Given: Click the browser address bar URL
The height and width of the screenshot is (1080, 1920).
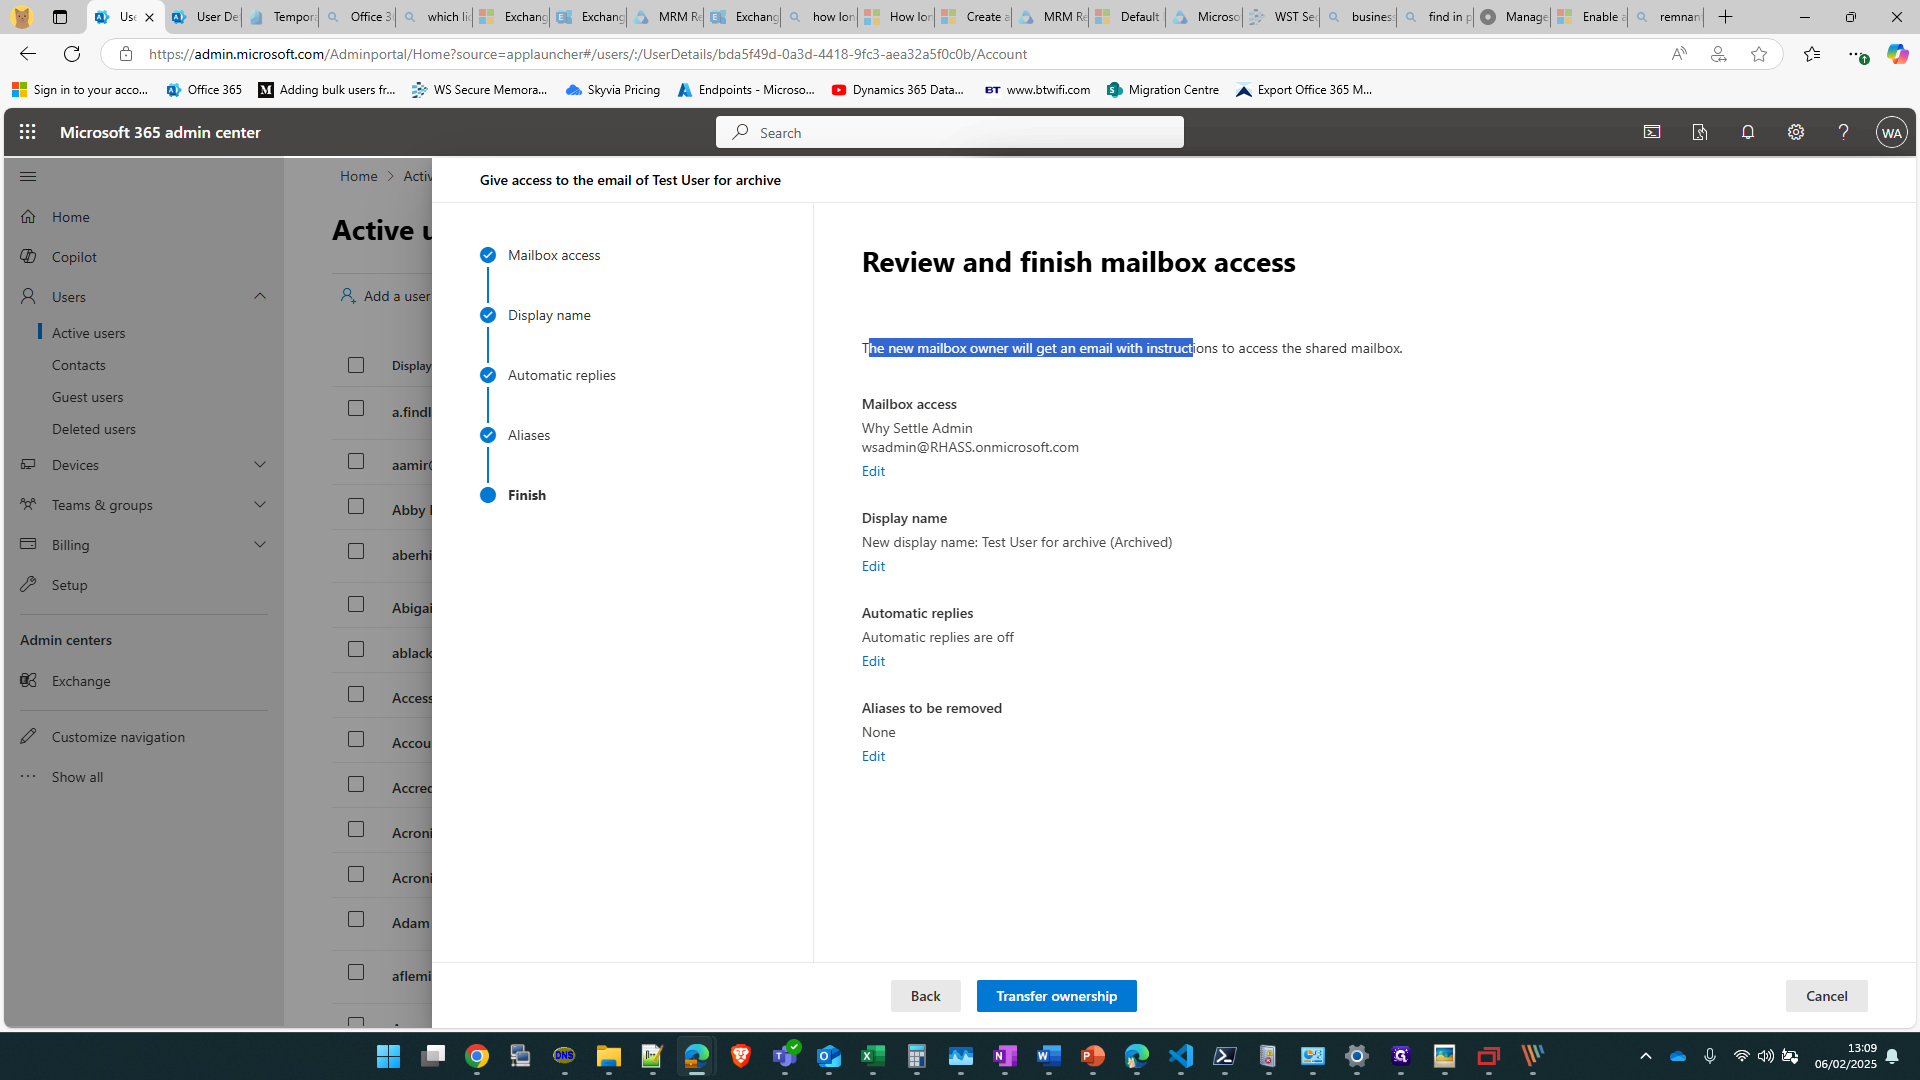Looking at the screenshot, I should [x=588, y=54].
